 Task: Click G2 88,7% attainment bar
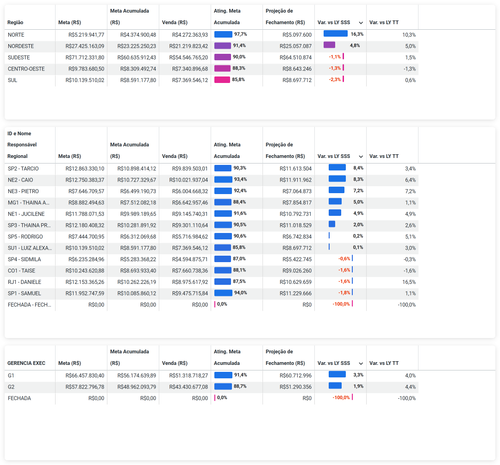click(x=223, y=386)
